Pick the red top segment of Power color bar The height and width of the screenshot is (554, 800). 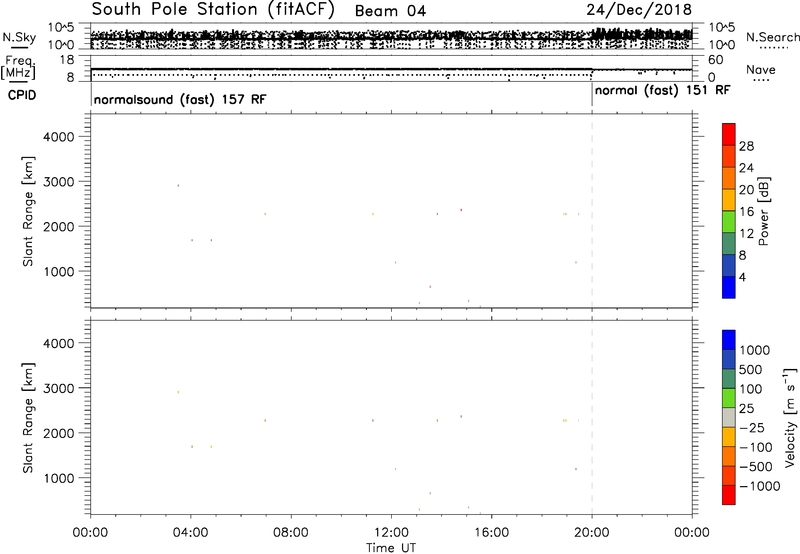[729, 135]
